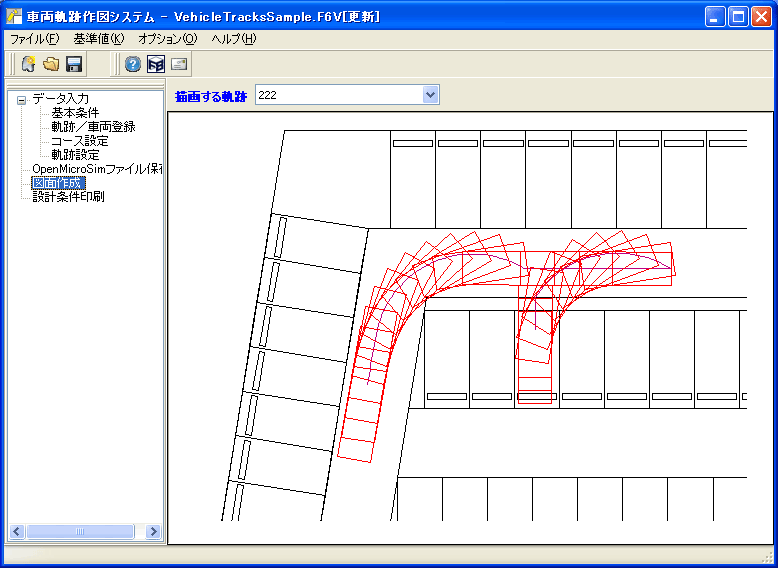Select 基本条件 in the tree

point(75,113)
